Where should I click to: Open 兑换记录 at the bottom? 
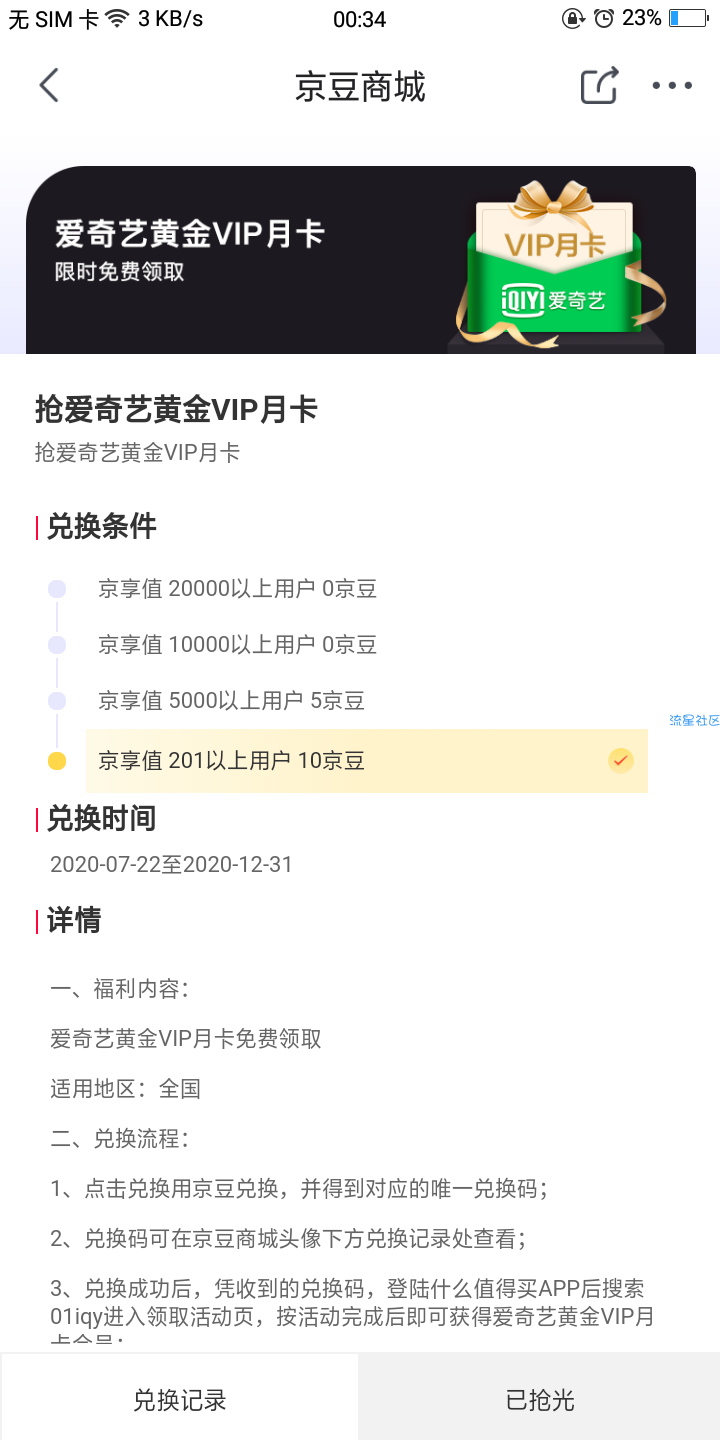tap(180, 1398)
